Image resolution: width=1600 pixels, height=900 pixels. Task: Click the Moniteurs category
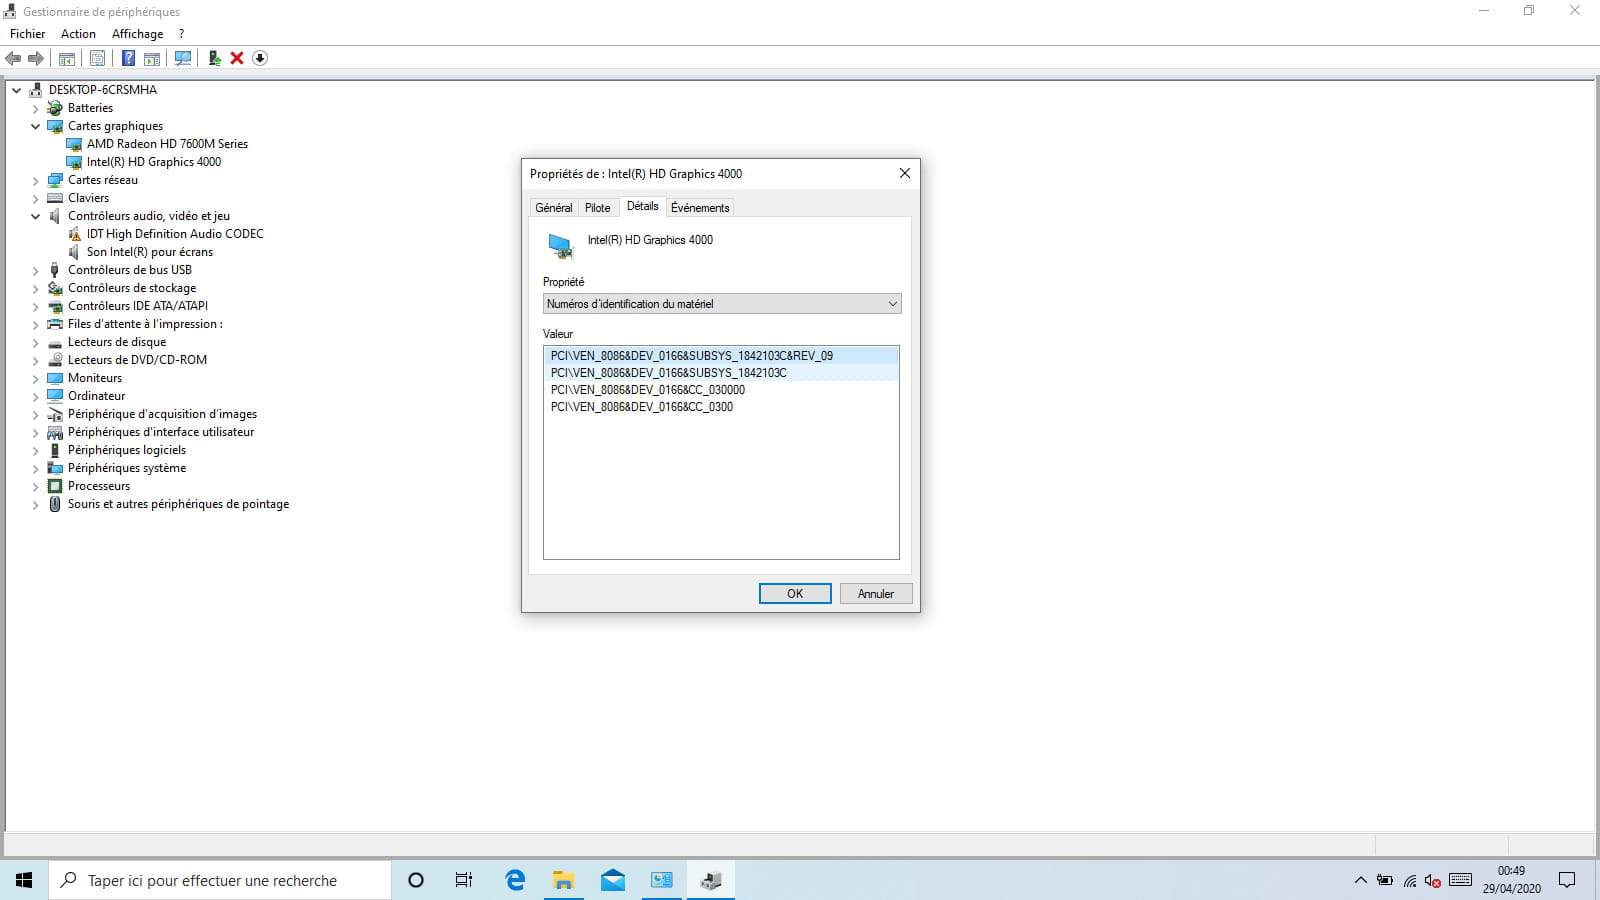pos(95,378)
